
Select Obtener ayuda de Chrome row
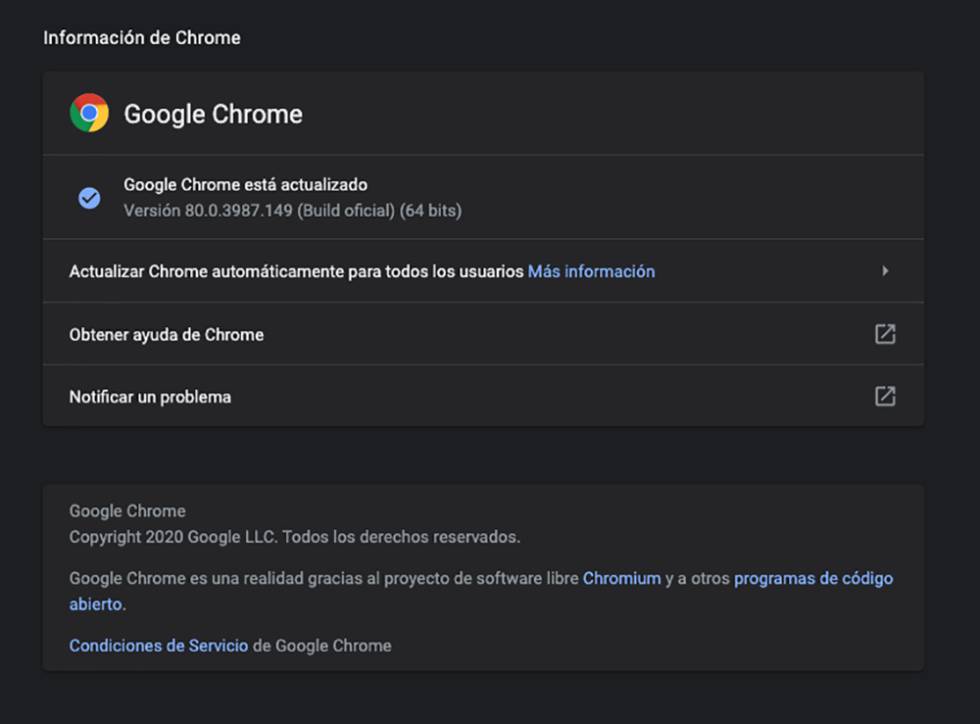pyautogui.click(x=483, y=334)
